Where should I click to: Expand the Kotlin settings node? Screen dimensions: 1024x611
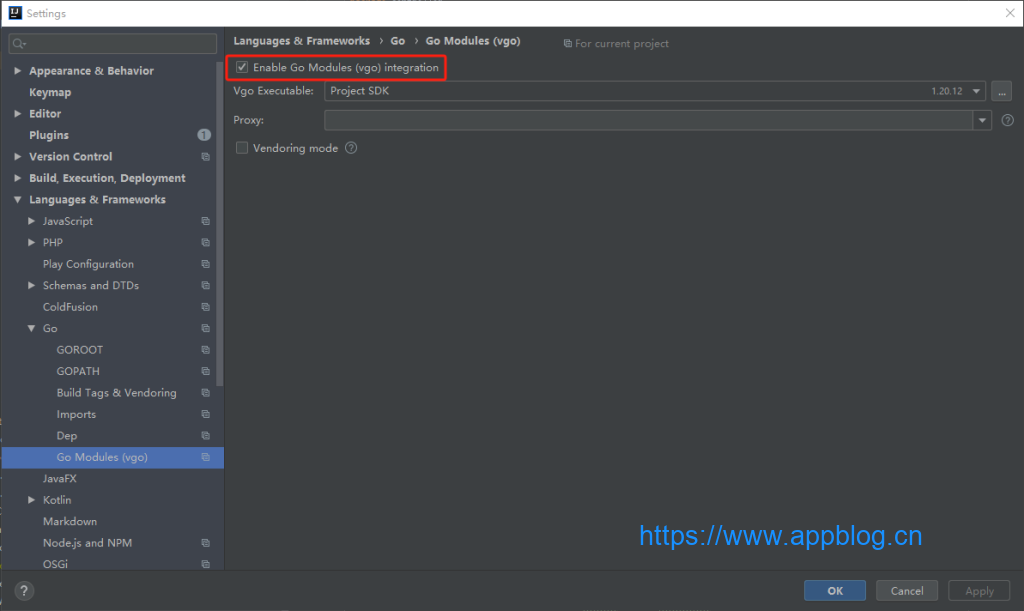[32, 500]
